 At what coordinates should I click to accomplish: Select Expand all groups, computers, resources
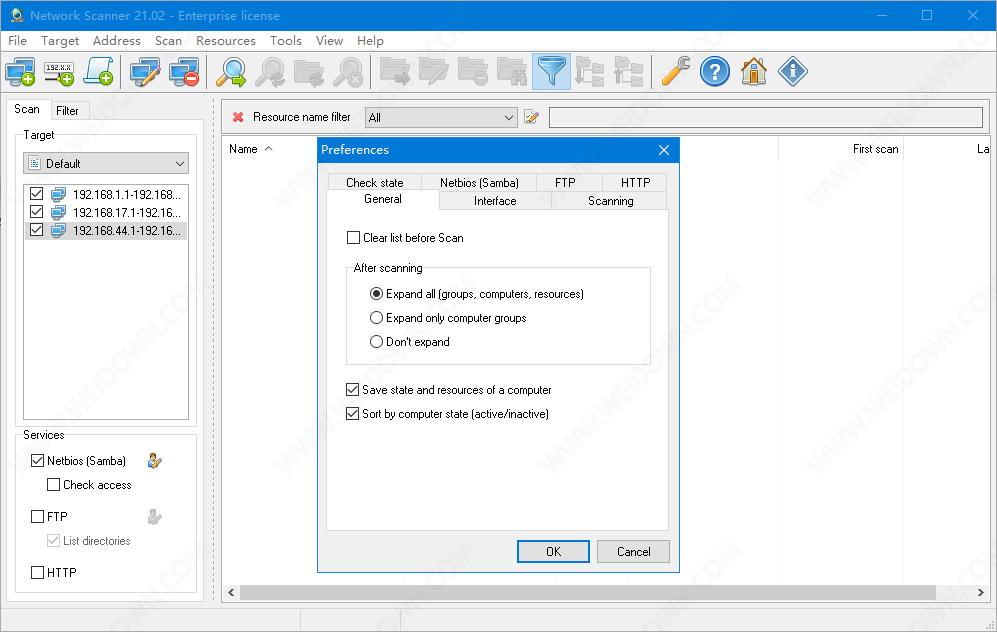tap(376, 294)
